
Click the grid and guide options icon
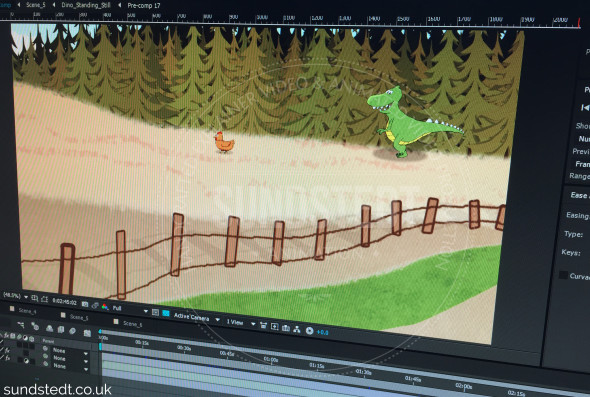click(35, 298)
